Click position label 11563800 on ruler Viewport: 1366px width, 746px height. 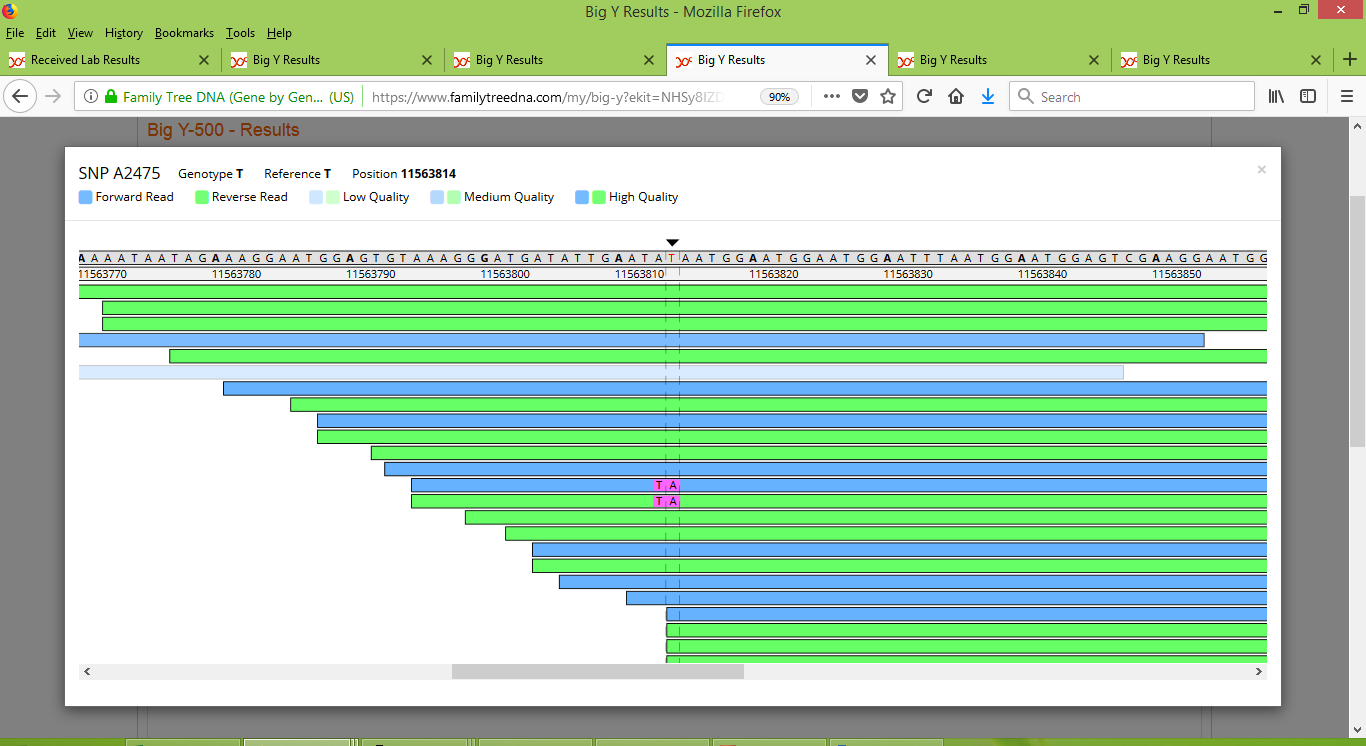[x=505, y=274]
